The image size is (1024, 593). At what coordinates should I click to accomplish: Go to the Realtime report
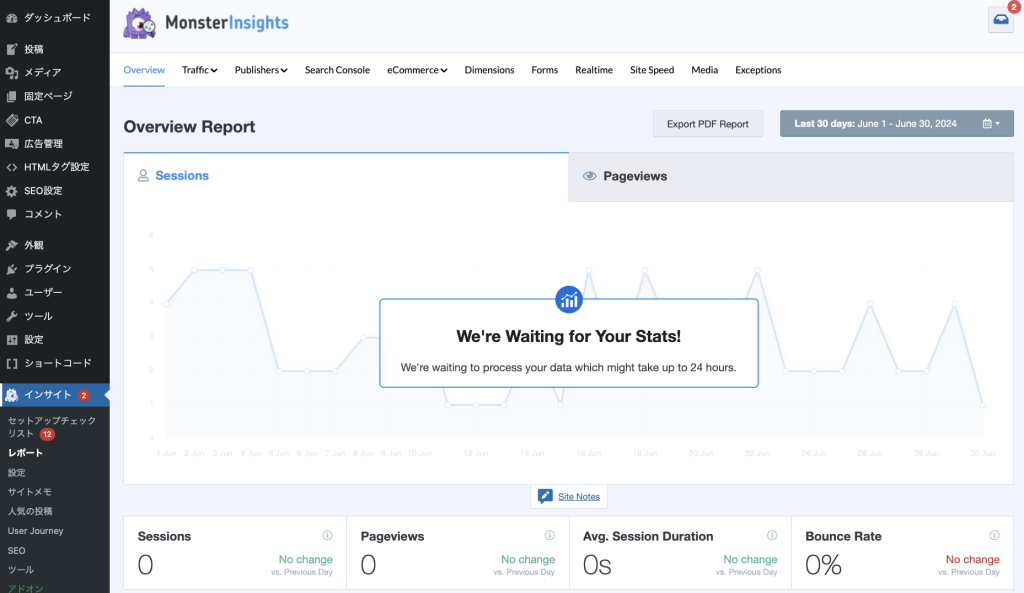593,70
